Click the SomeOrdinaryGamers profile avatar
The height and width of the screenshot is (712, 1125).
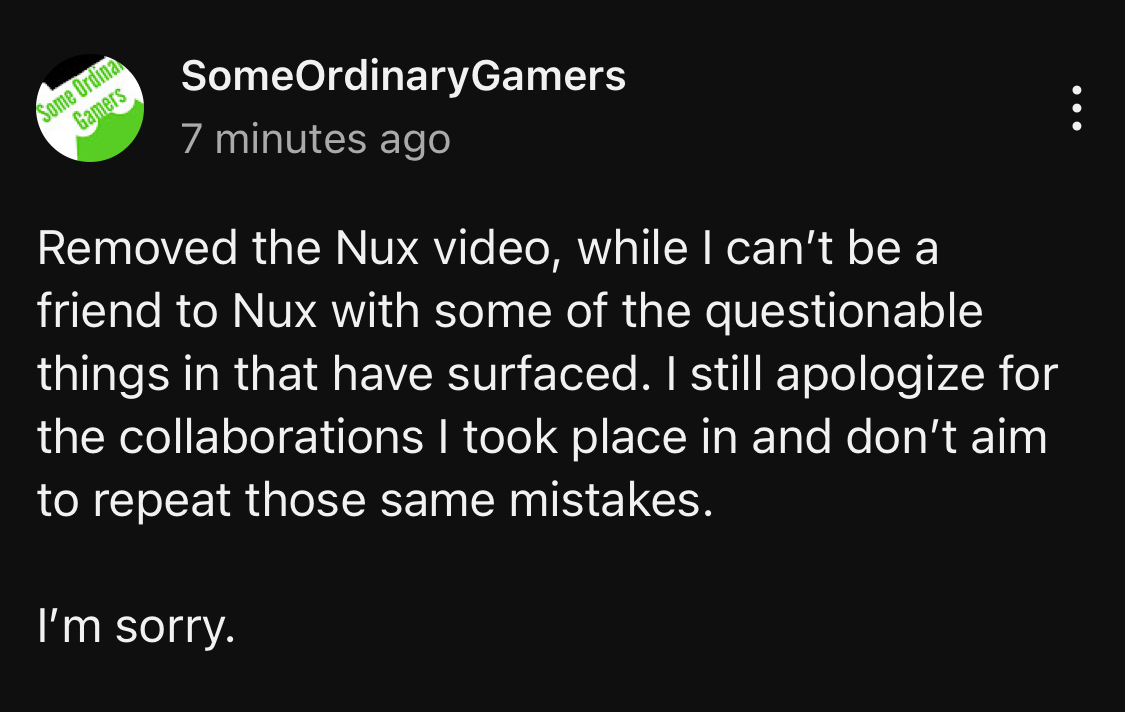(x=90, y=108)
